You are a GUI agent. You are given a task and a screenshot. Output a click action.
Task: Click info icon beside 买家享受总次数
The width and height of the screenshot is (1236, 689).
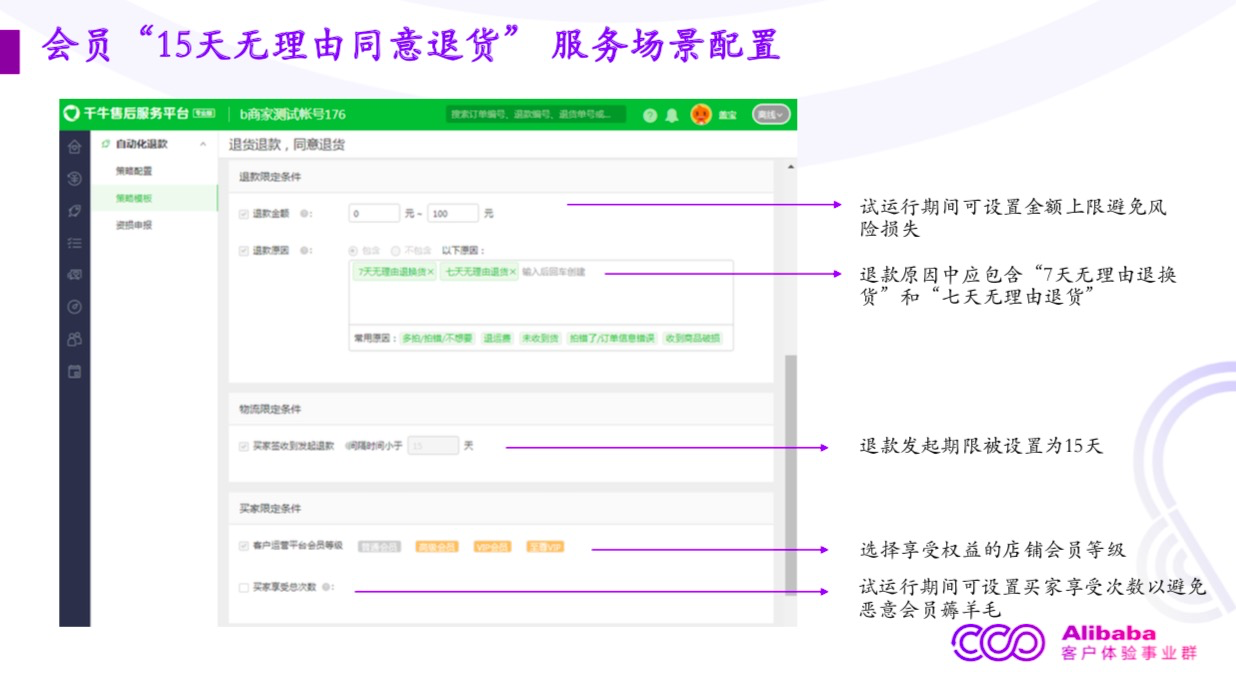click(x=327, y=587)
